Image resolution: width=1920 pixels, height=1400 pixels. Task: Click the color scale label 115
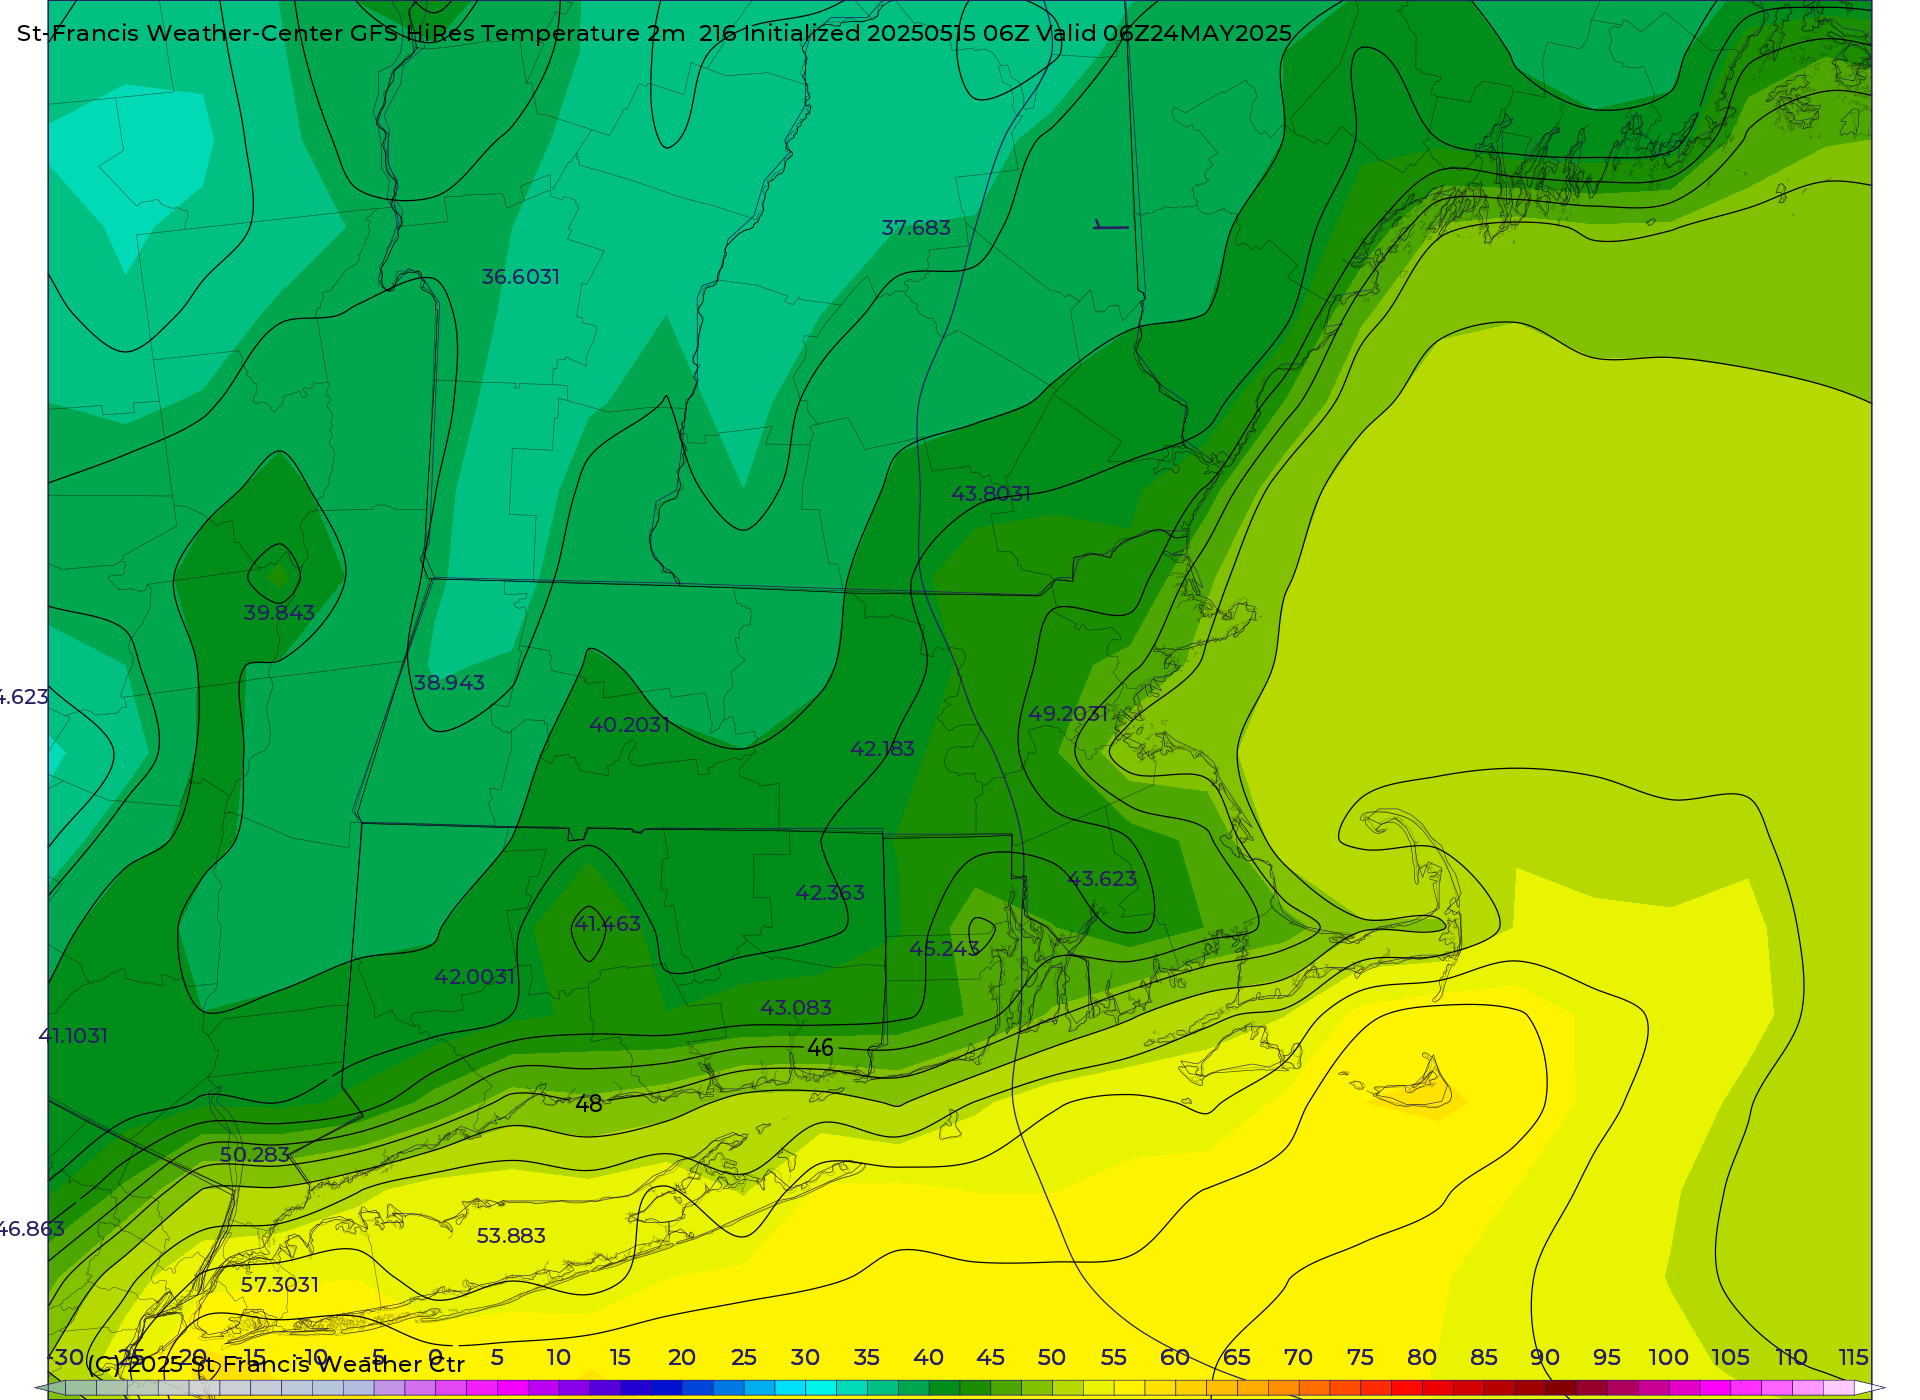1853,1357
